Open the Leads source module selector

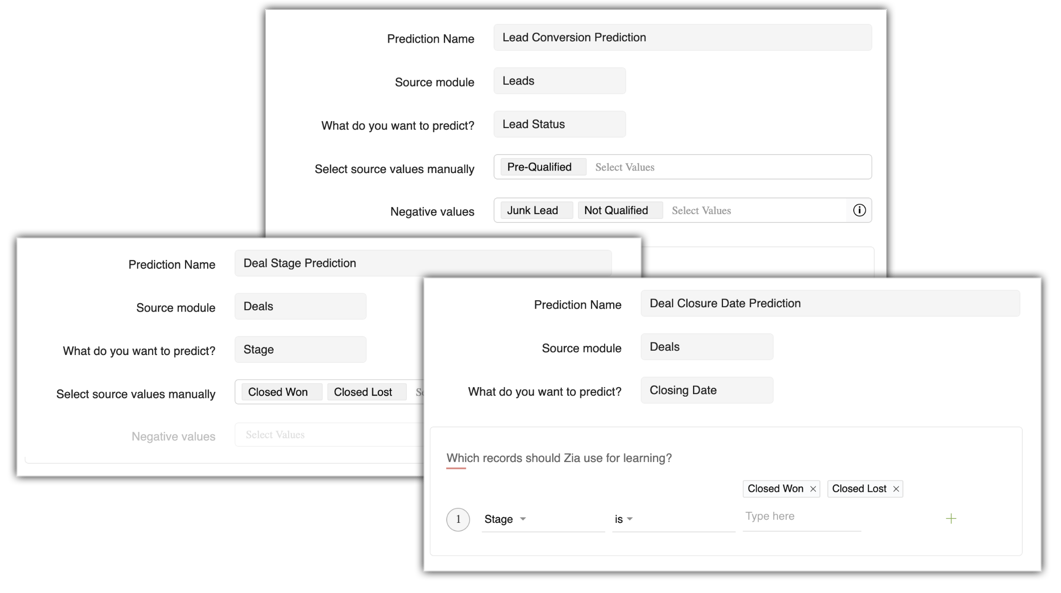click(x=559, y=81)
